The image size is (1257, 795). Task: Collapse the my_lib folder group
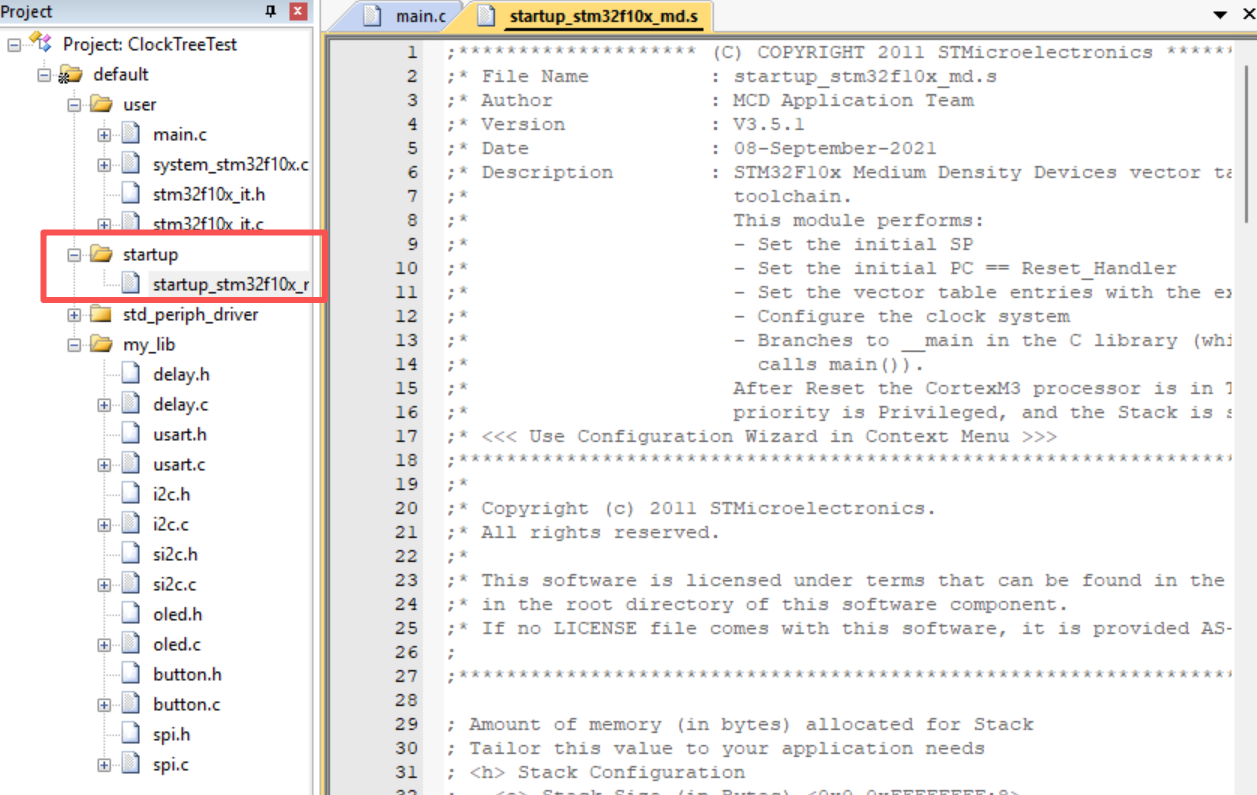[x=73, y=344]
